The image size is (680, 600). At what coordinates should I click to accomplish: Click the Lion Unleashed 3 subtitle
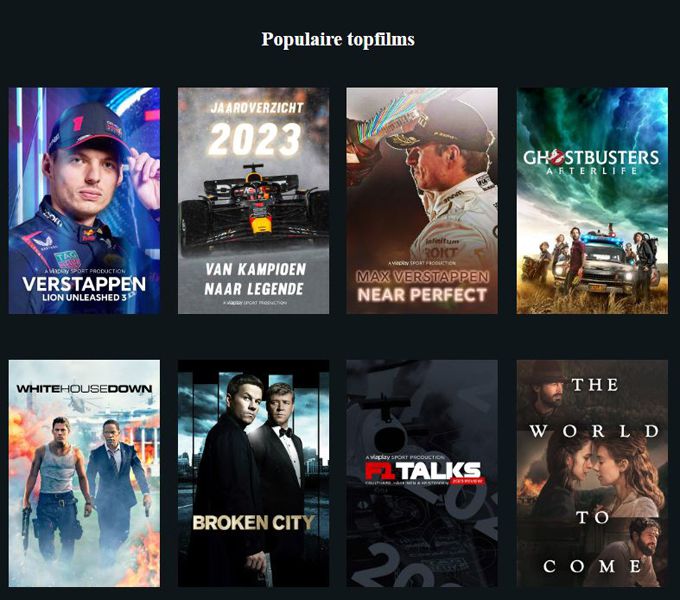pos(84,297)
